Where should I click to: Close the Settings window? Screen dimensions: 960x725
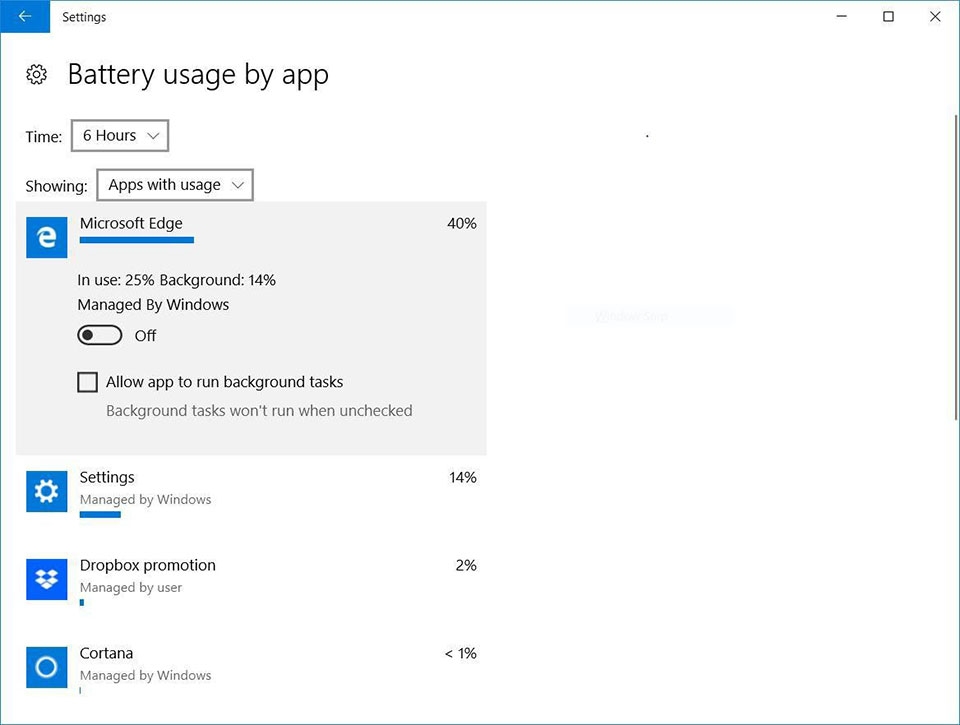point(935,17)
